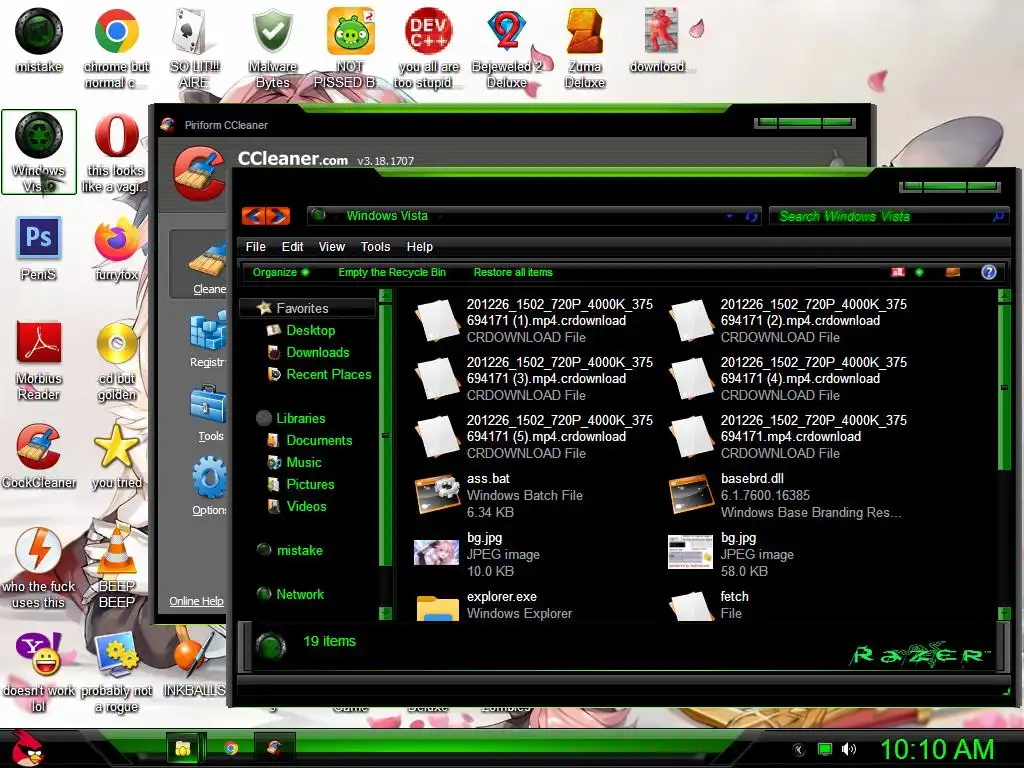The height and width of the screenshot is (768, 1024).
Task: Open the 'cd but golden' disc icon
Action: click(x=116, y=360)
